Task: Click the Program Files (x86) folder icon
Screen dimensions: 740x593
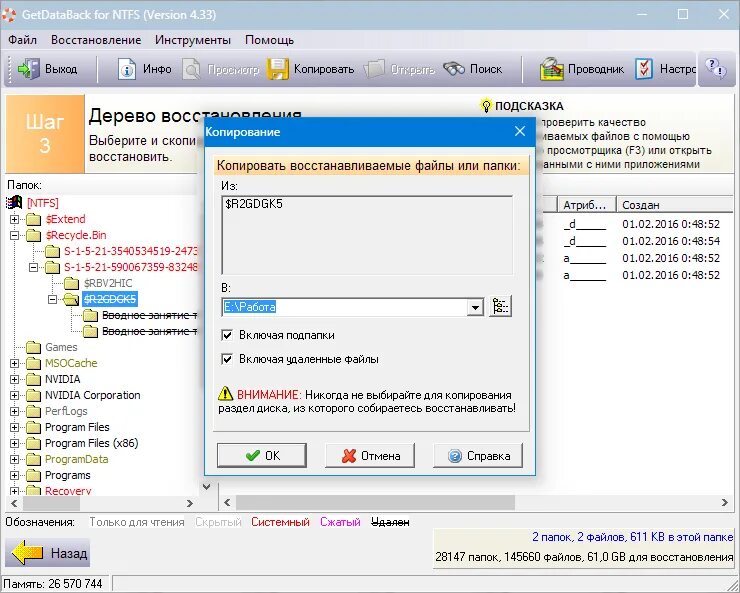Action: [x=34, y=443]
